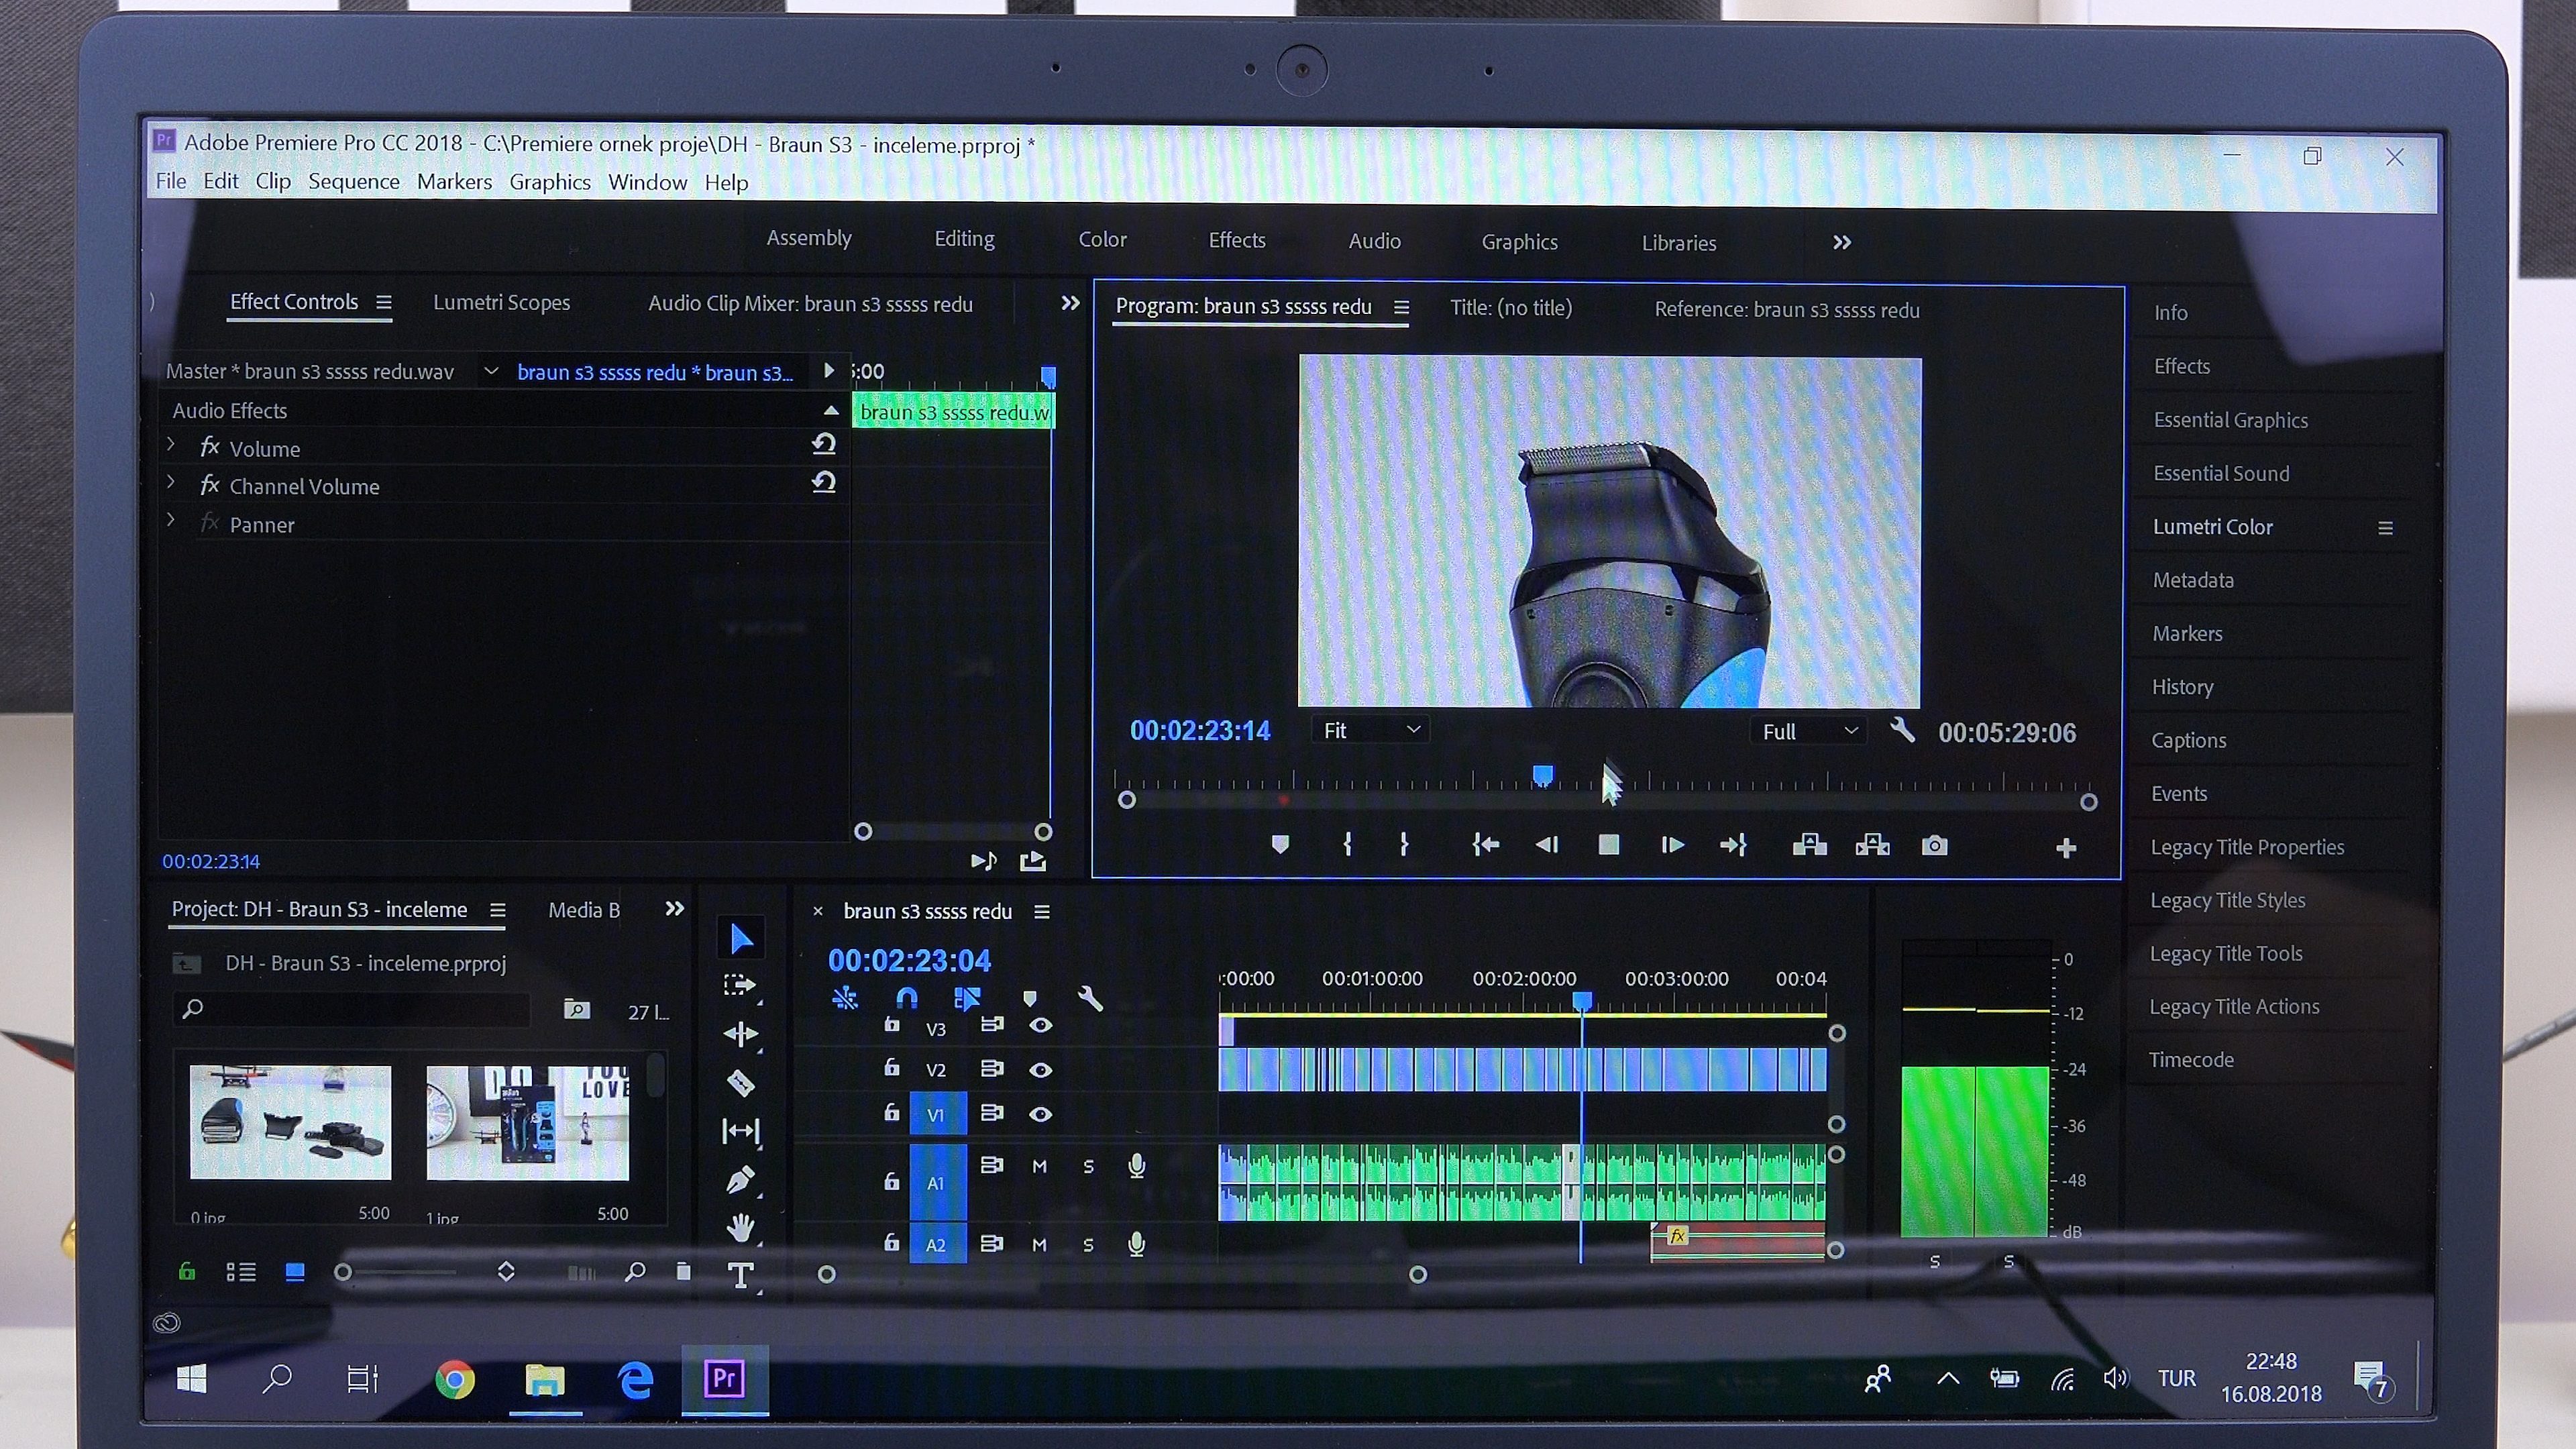Screen dimensions: 2576x1449
Task: Click Add Marker in Program monitor
Action: [x=1280, y=845]
